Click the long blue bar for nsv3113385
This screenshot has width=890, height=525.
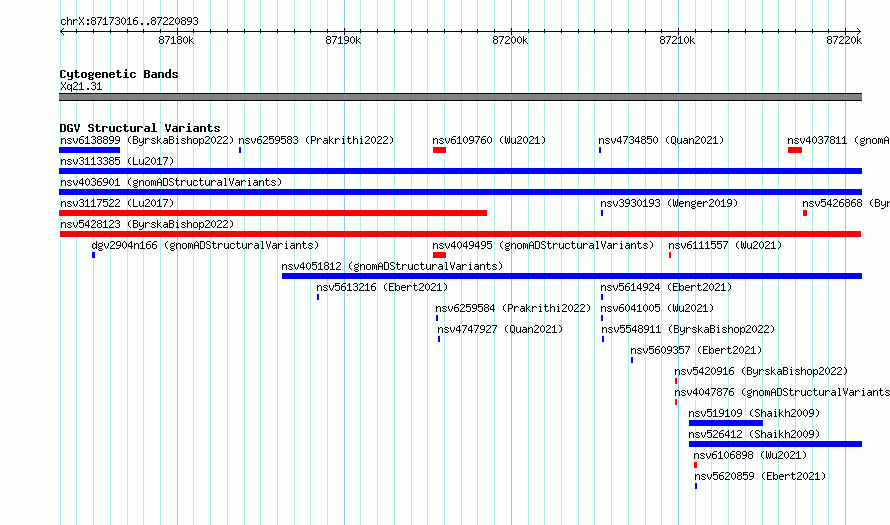point(460,171)
